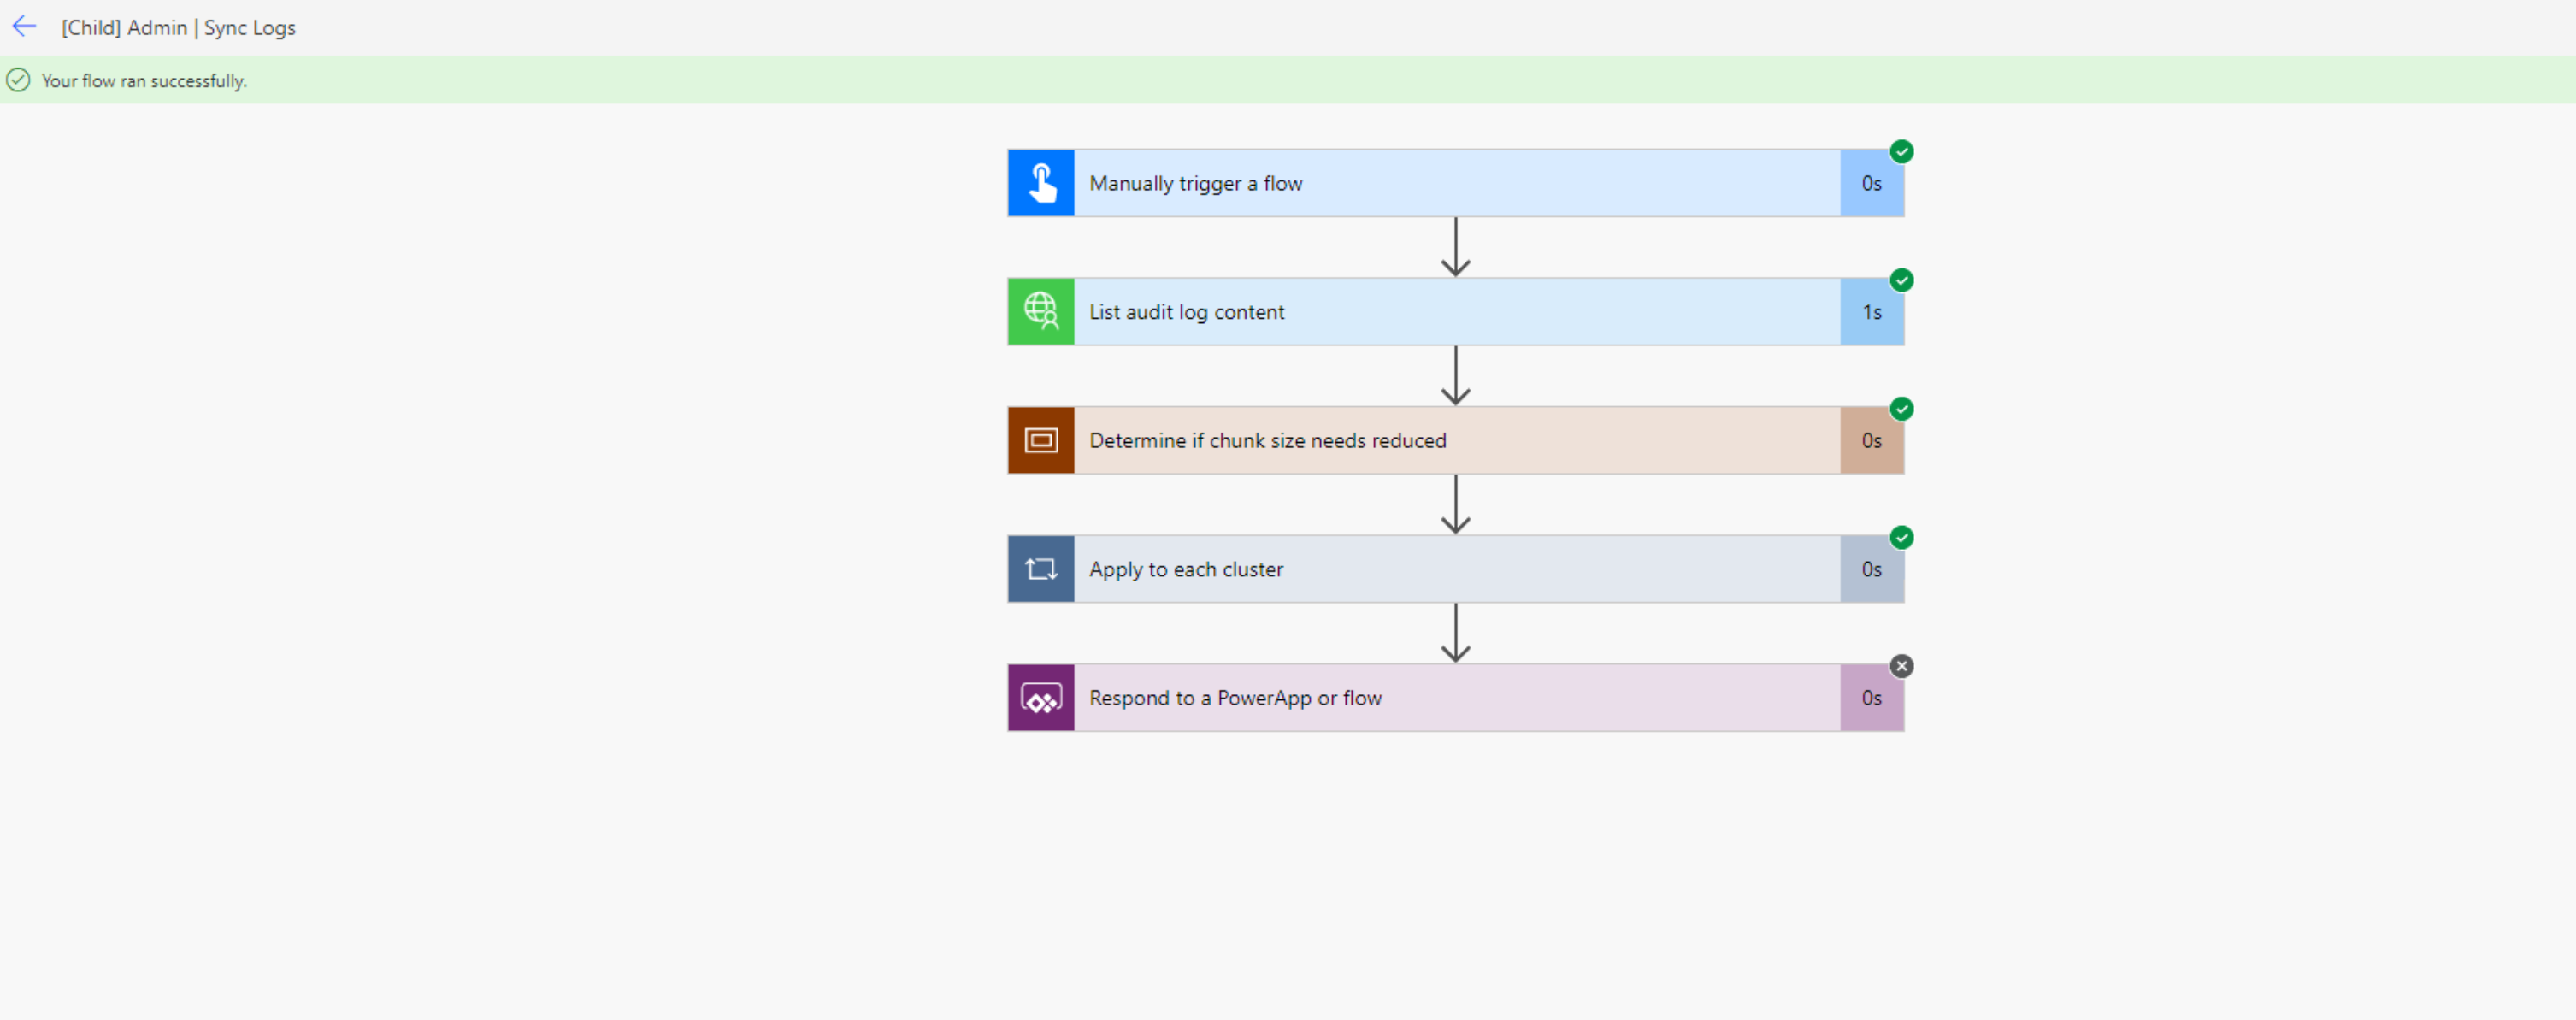Screen dimensions: 2576x1020
Task: Open the [Child] Admin | Sync Logs flow title
Action: [178, 27]
